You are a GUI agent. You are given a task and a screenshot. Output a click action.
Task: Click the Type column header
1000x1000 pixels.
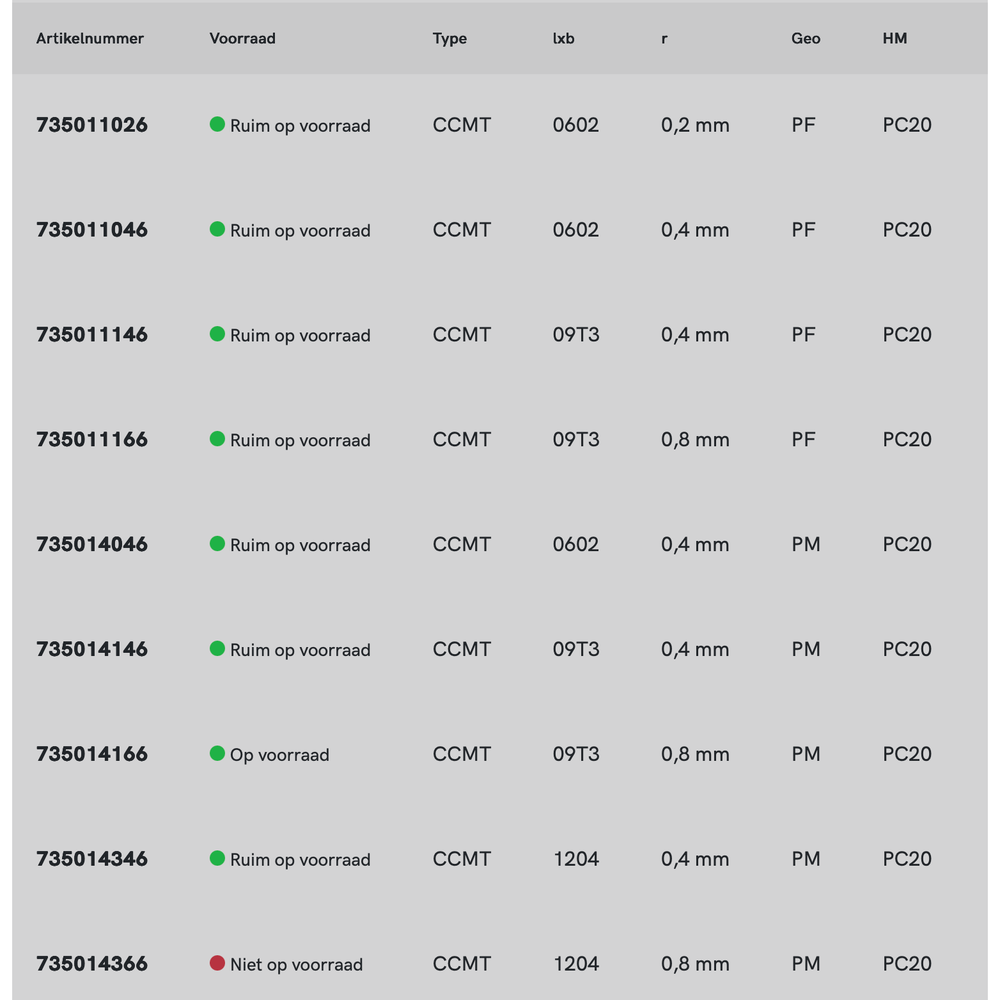(450, 39)
